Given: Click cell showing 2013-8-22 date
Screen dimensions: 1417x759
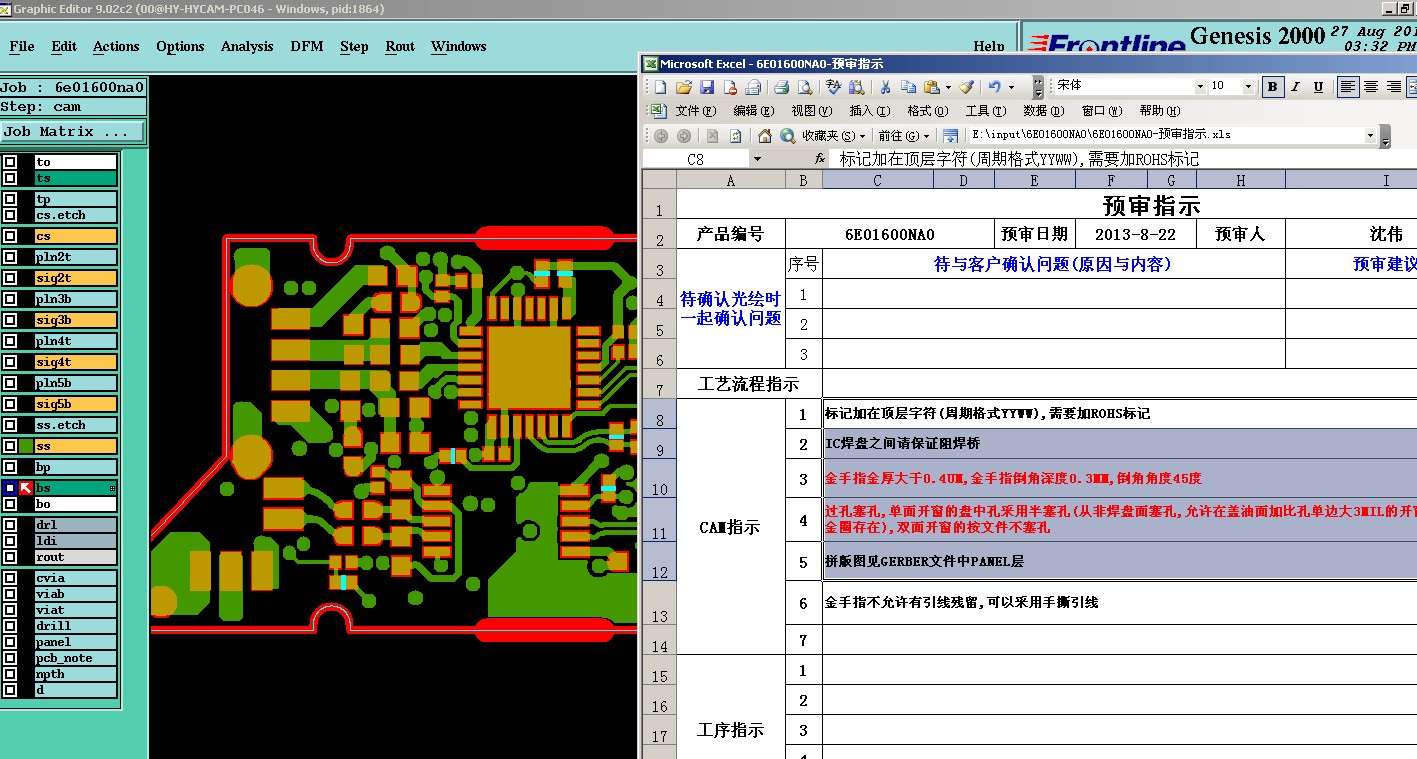Looking at the screenshot, I should click(1135, 234).
